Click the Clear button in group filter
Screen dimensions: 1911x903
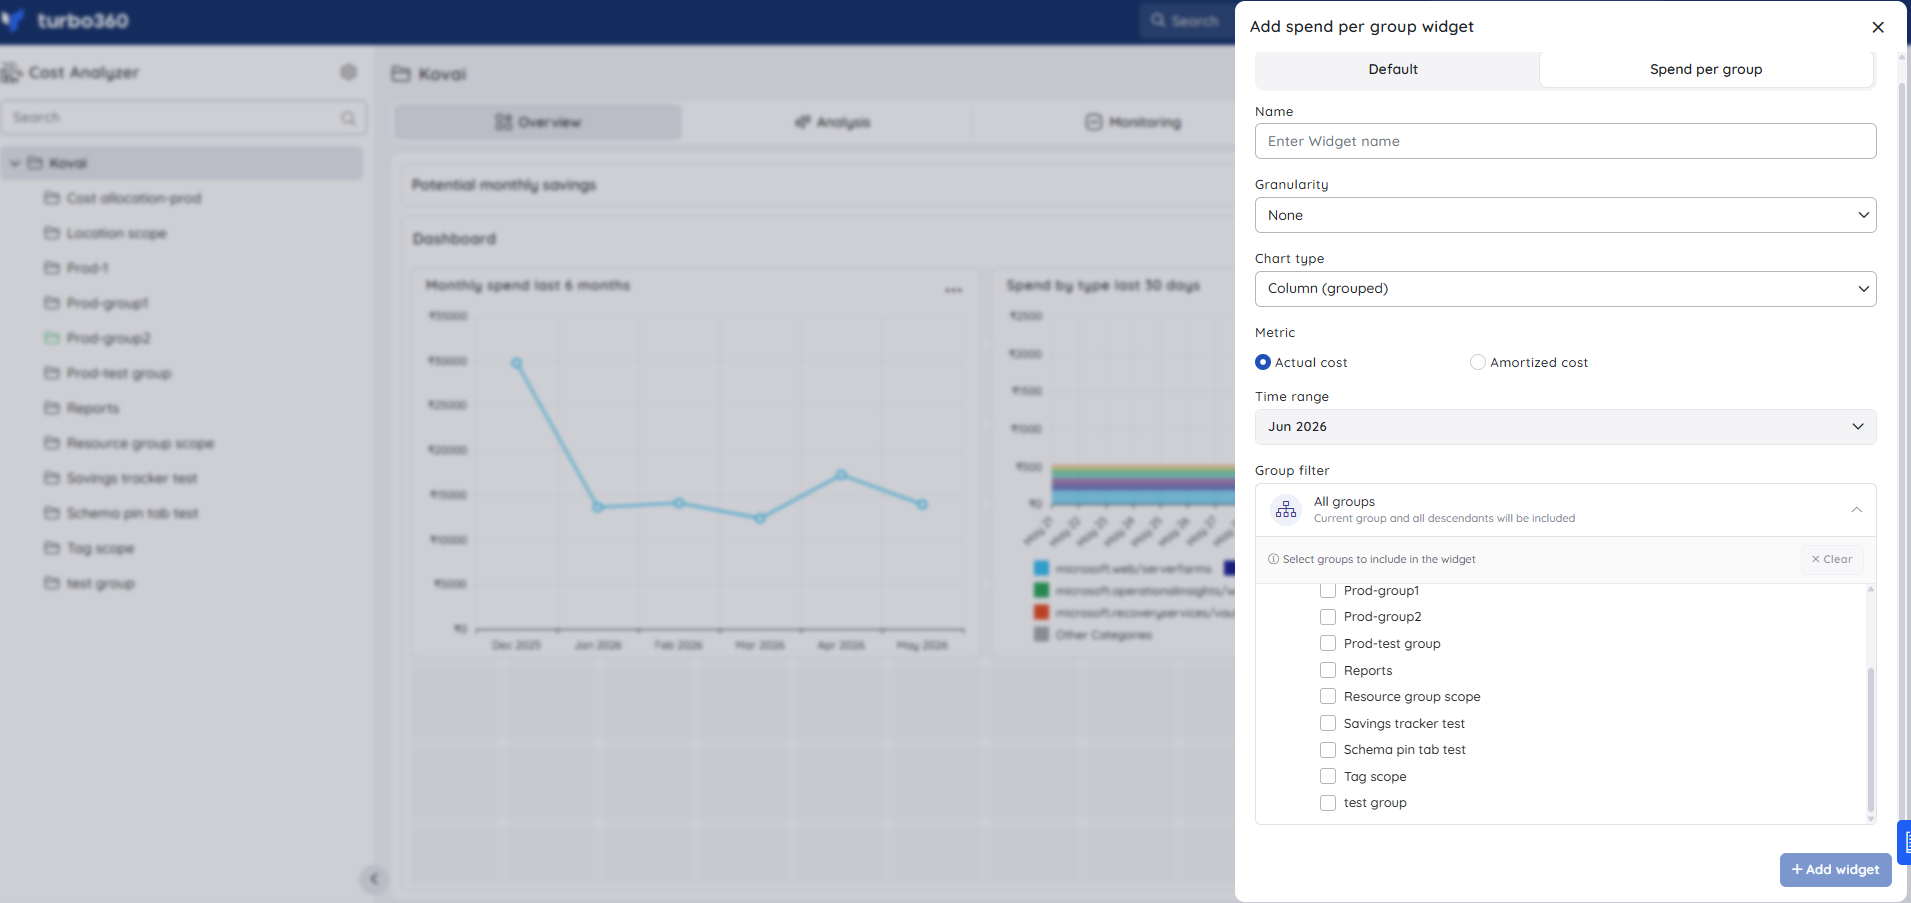click(1832, 559)
